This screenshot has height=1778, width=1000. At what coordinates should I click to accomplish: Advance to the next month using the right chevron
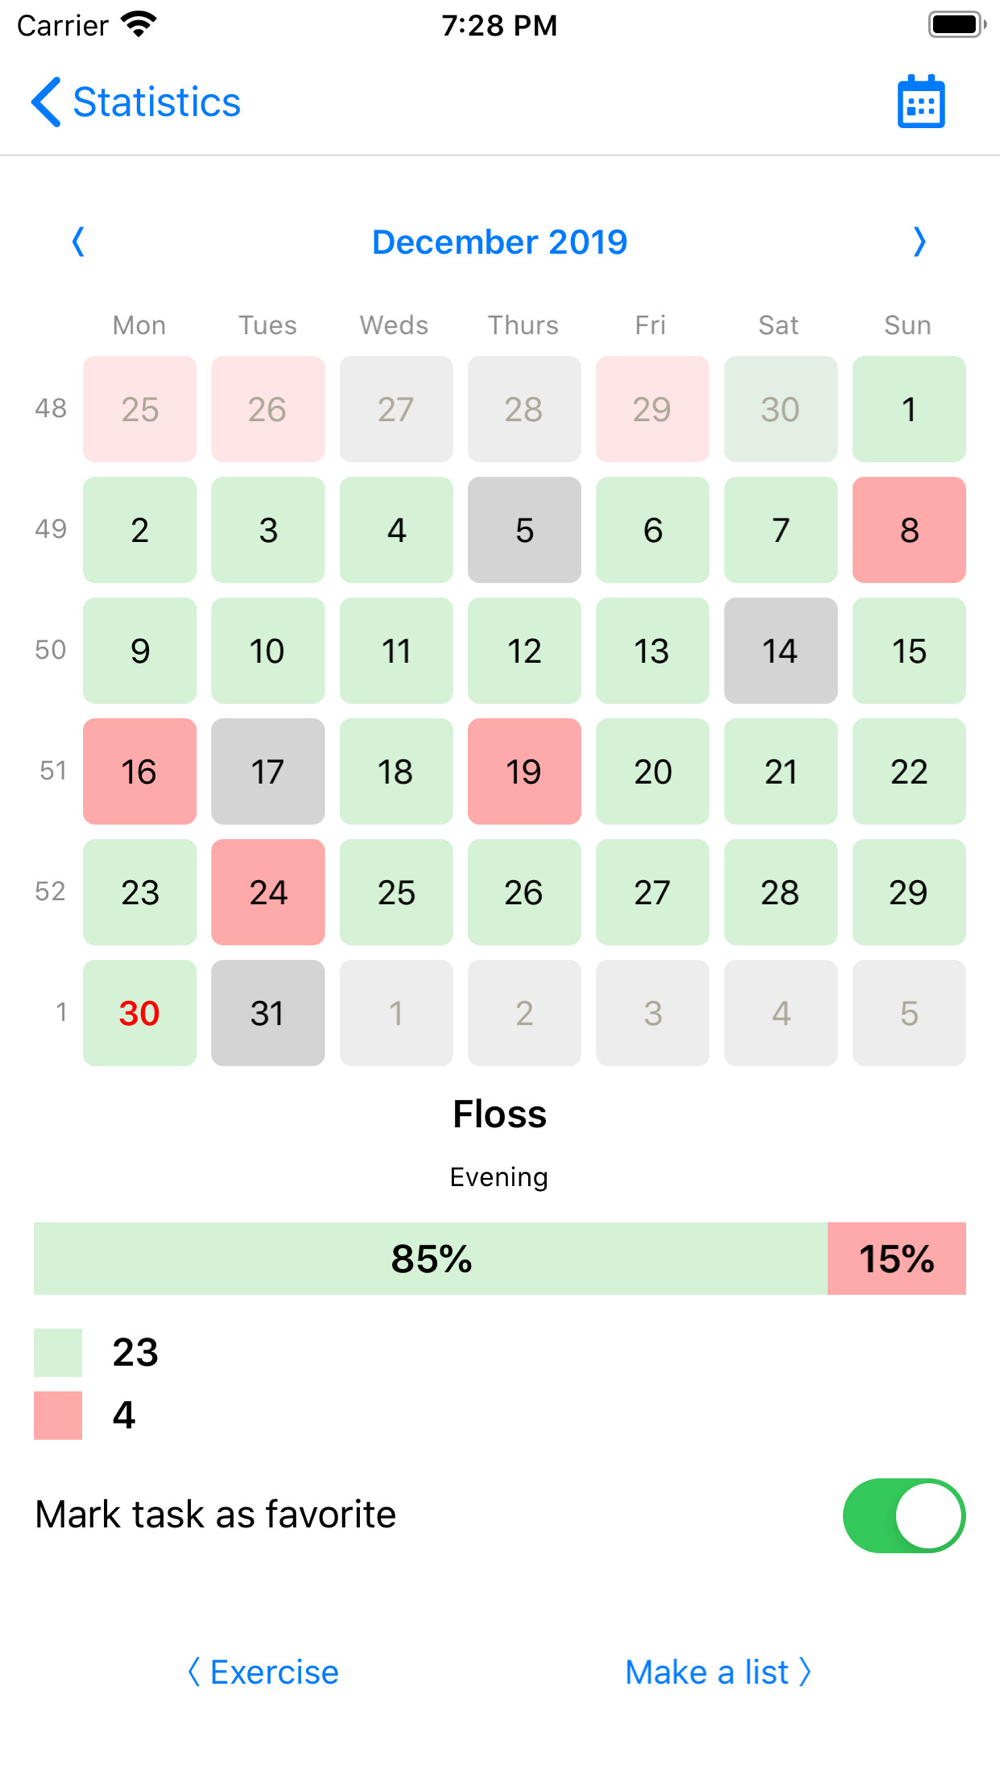920,242
